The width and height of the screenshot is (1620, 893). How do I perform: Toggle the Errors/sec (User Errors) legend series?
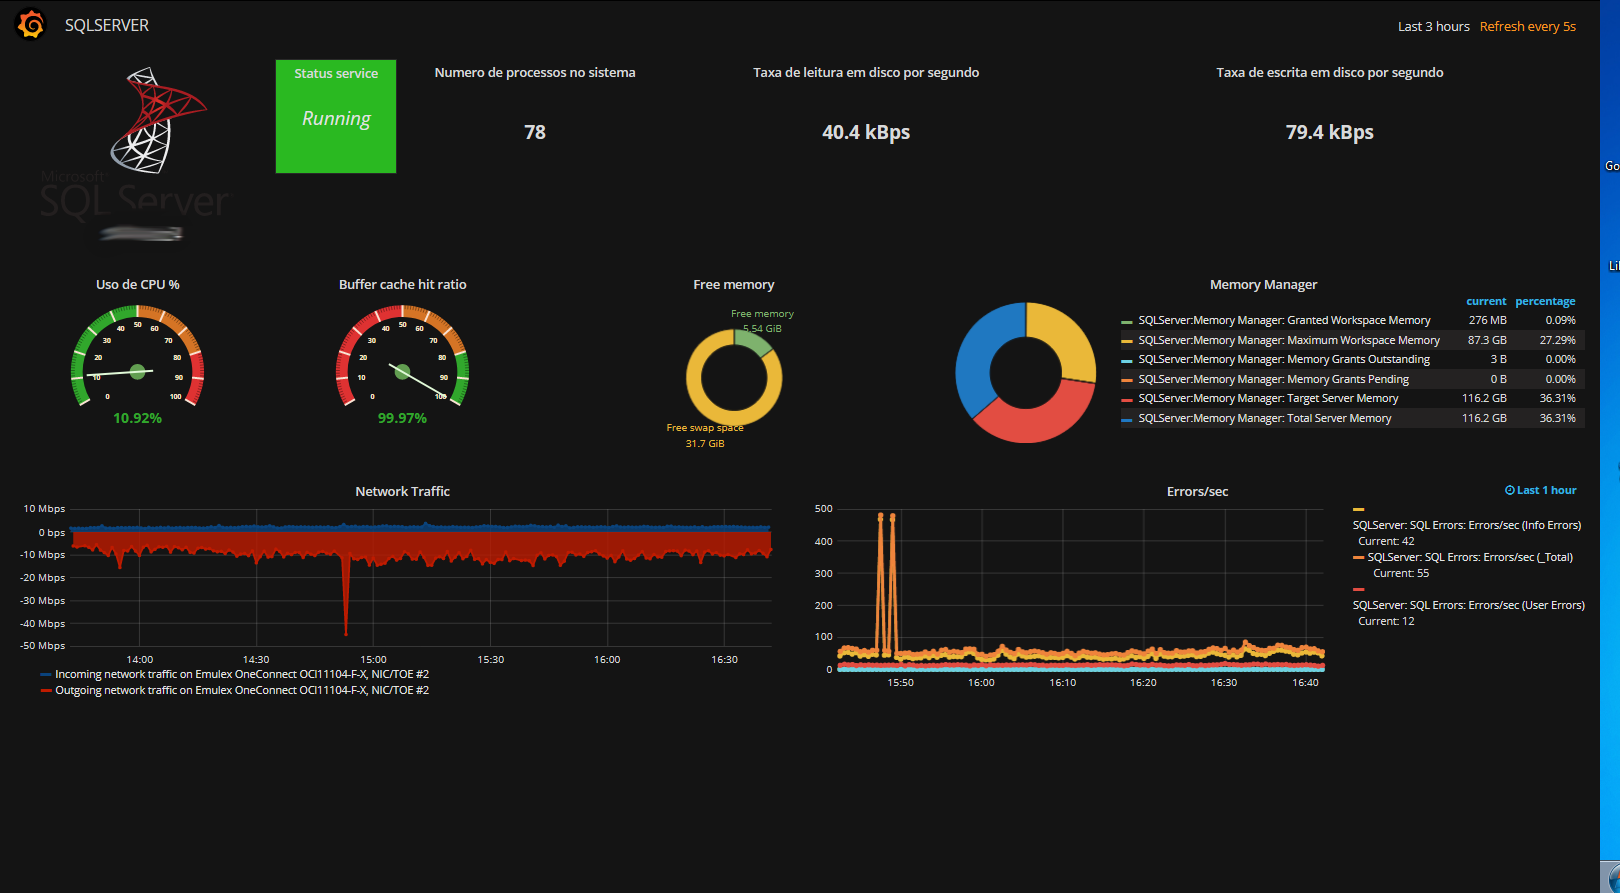click(1469, 606)
